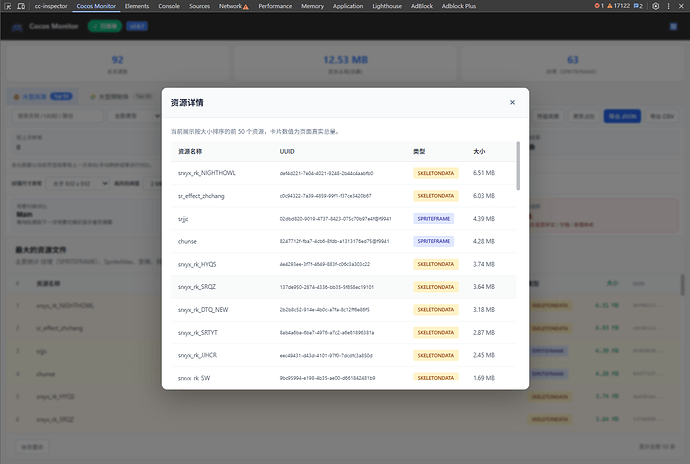690x464 pixels.
Task: Activate the inspect element picker icon
Action: (7, 6)
